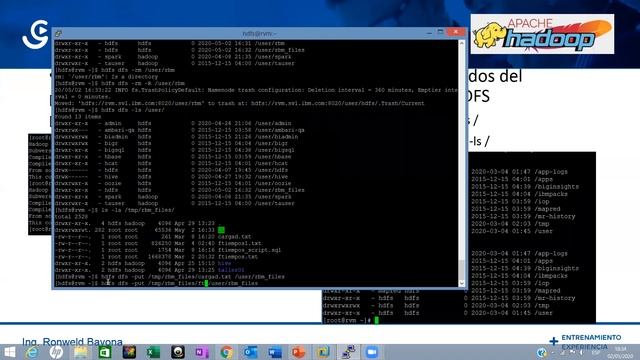Viewport: 640px width, 360px height.
Task: Open Zoom from the taskbar
Action: (x=372, y=352)
